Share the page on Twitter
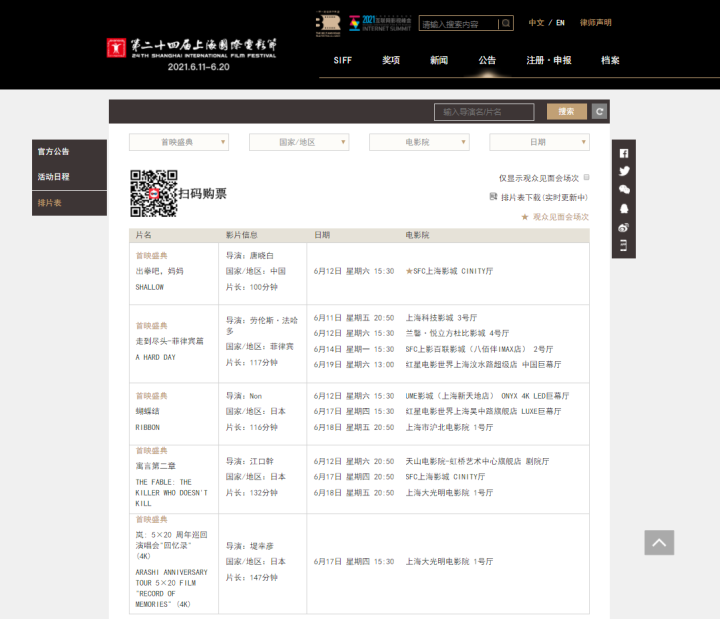720x619 pixels. [624, 171]
